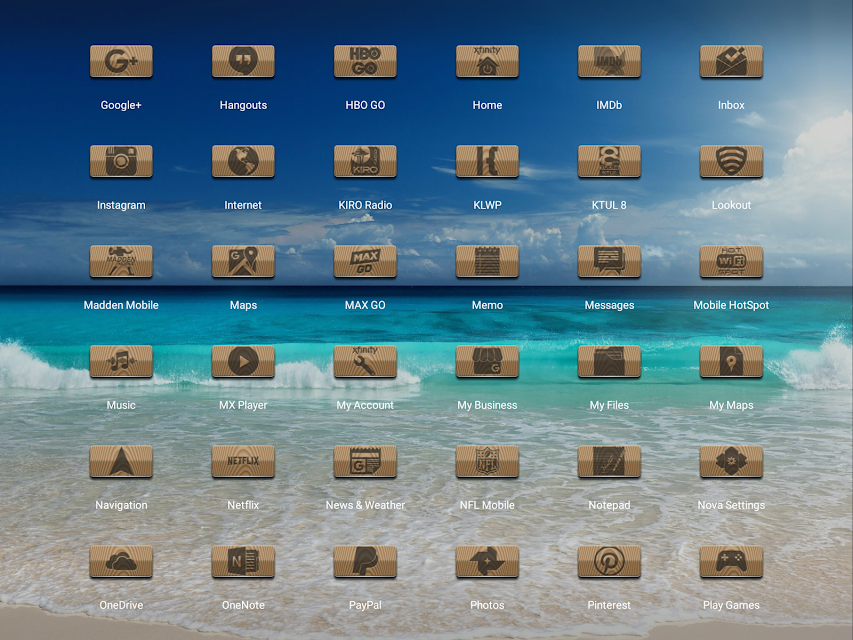Launch Hangouts from the wooden icon
Image resolution: width=853 pixels, height=640 pixels.
point(243,61)
